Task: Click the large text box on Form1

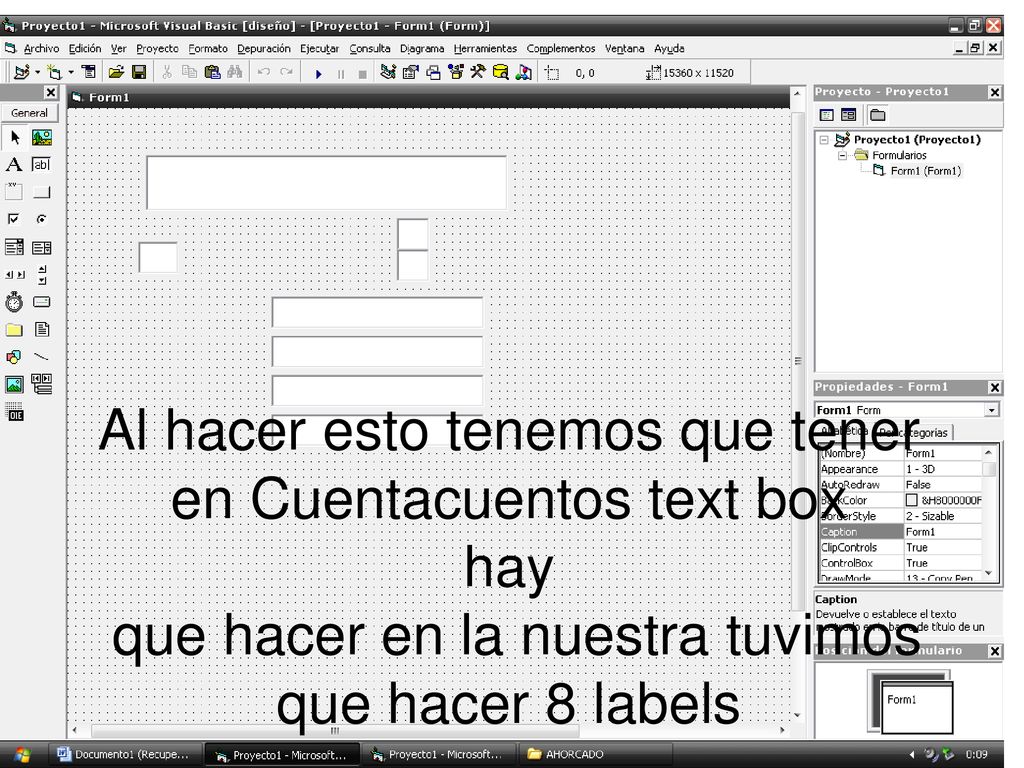Action: click(x=327, y=182)
